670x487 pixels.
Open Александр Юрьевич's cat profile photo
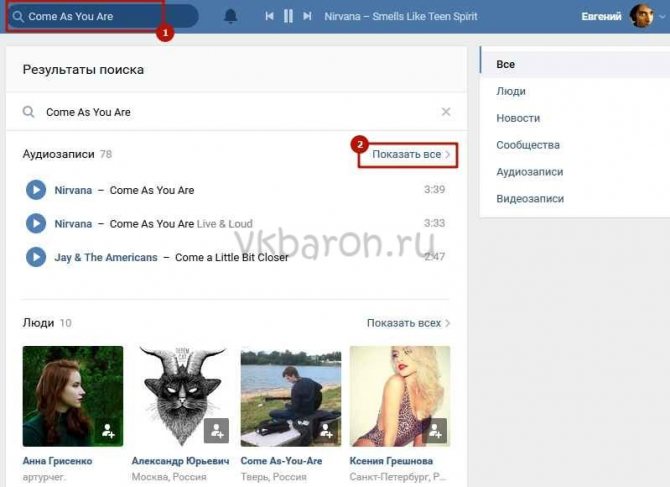click(x=182, y=396)
